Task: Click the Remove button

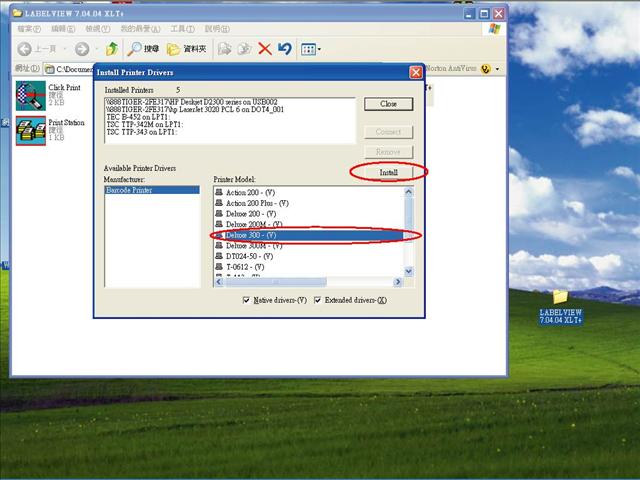Action: pos(389,152)
